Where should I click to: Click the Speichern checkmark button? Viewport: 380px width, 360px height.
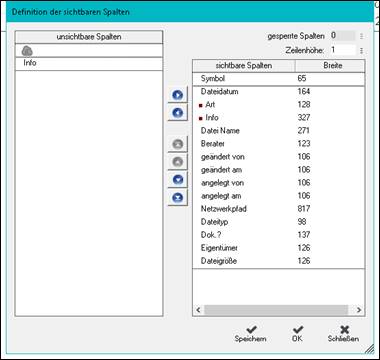click(251, 334)
